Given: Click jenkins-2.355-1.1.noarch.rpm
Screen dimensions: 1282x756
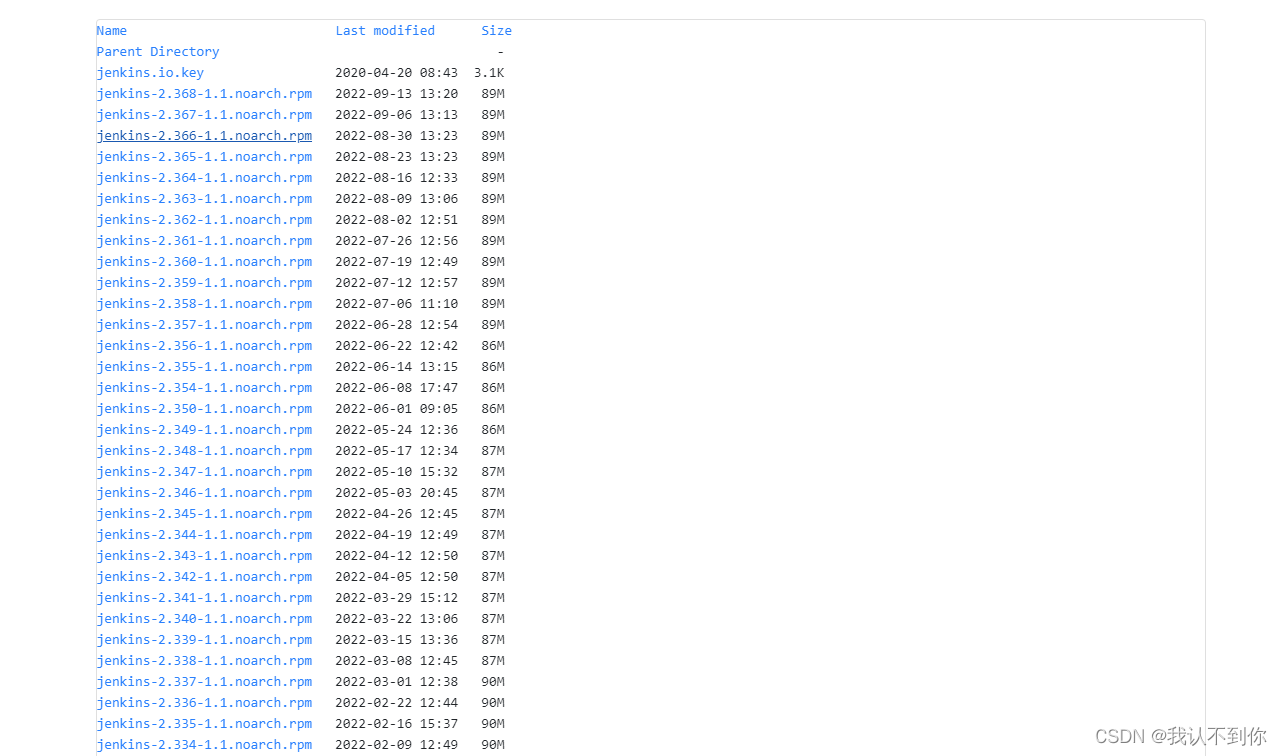Looking at the screenshot, I should coord(204,367).
